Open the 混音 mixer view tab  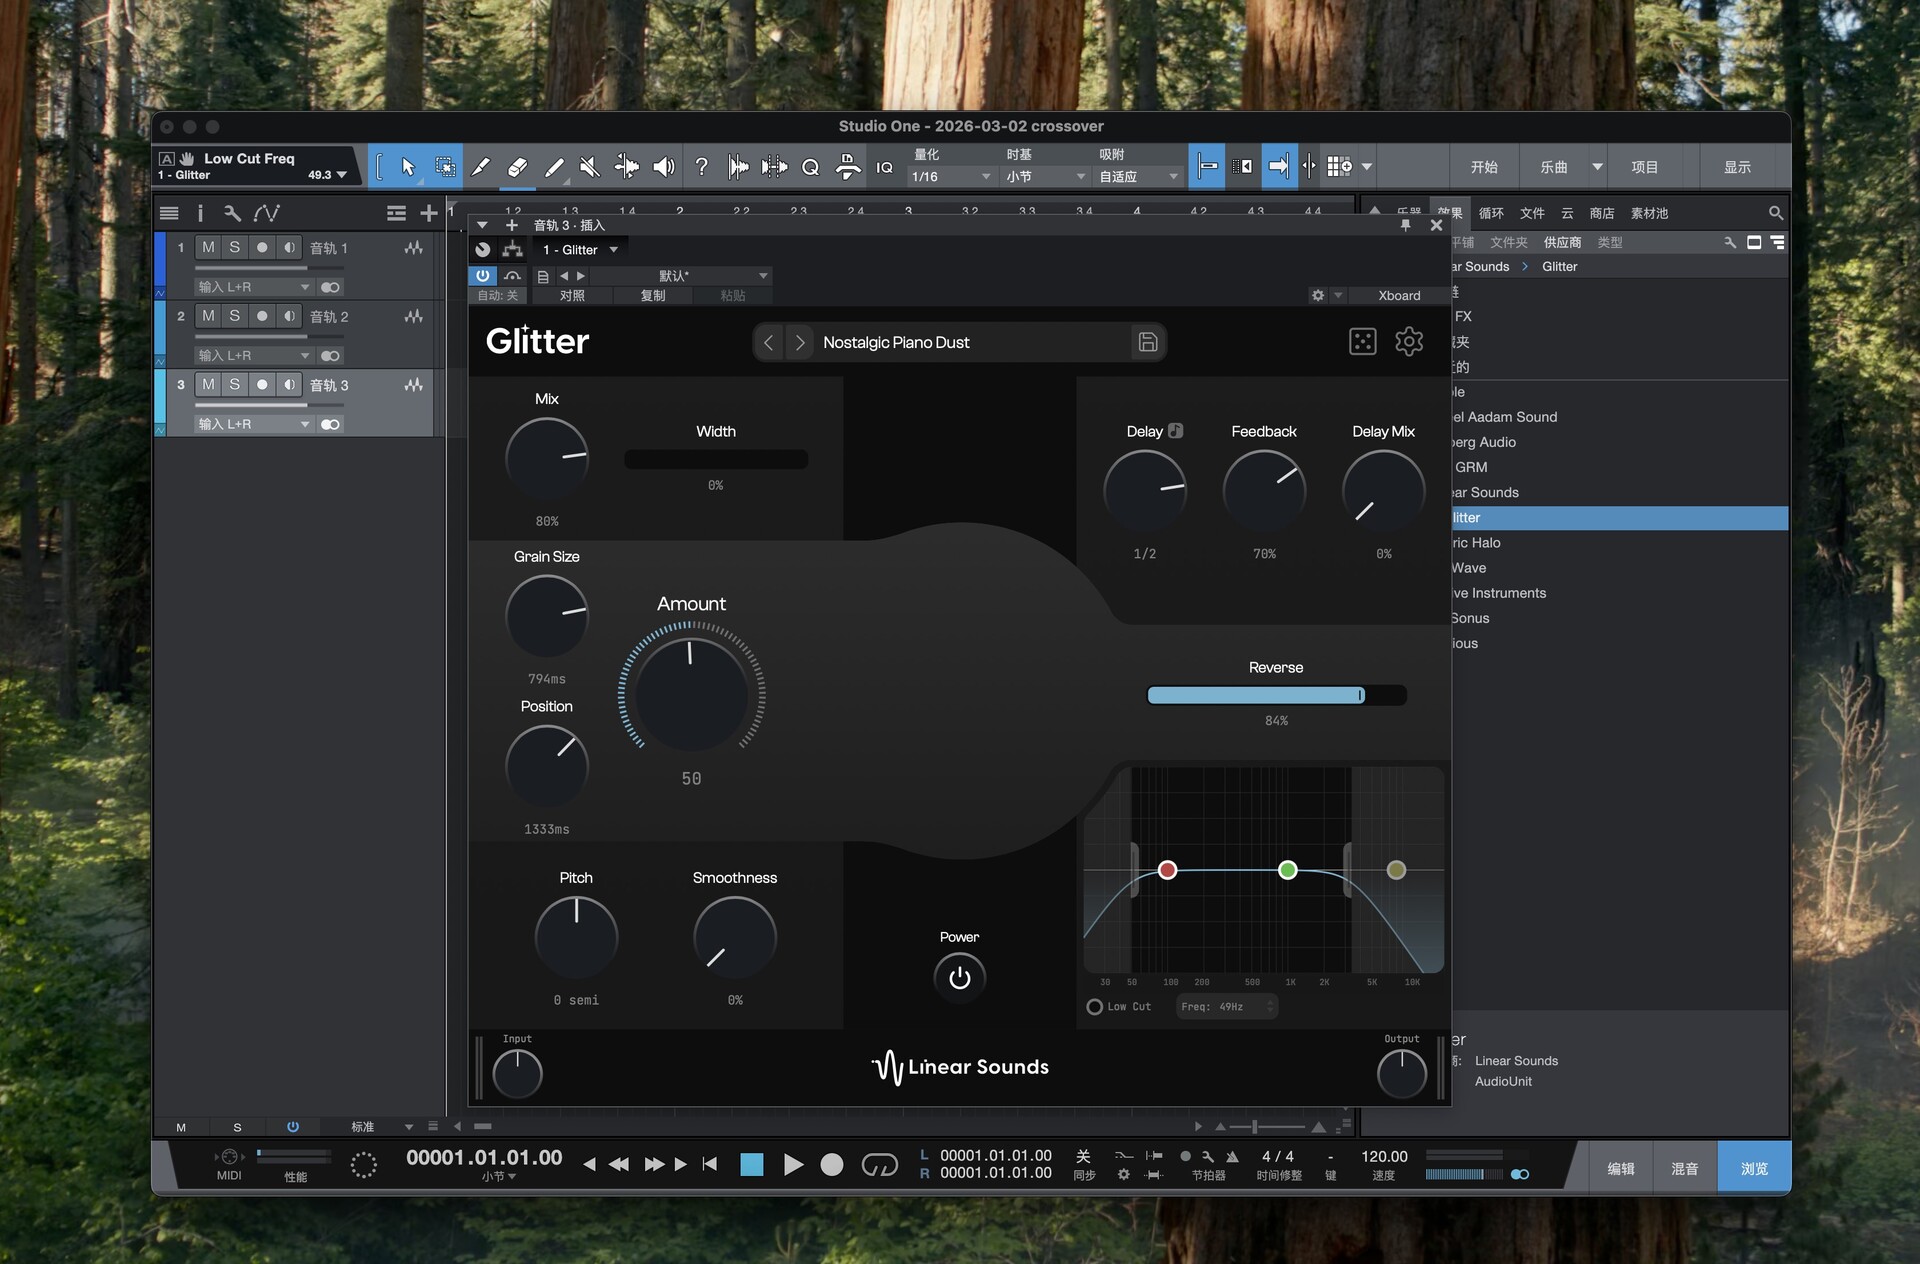(1684, 1168)
